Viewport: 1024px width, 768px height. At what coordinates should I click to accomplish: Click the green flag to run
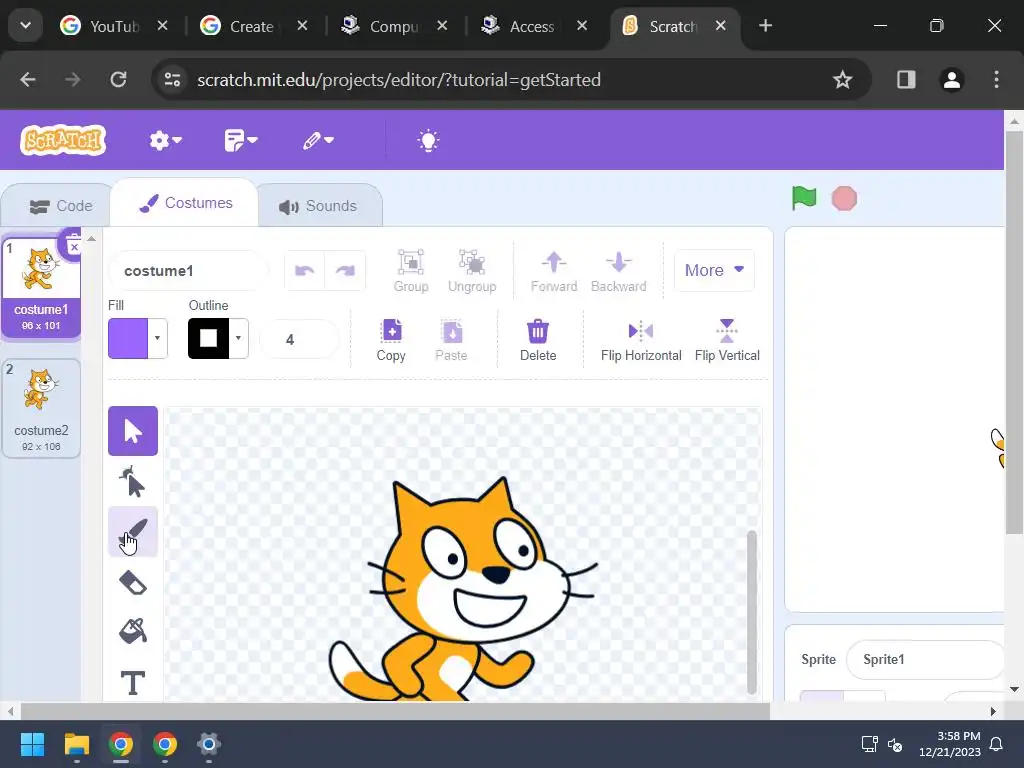click(804, 198)
